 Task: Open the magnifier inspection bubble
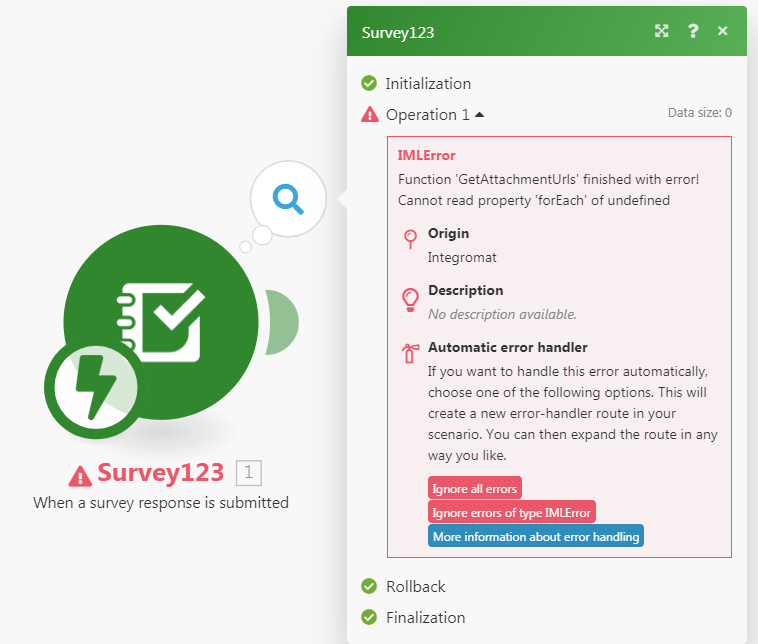point(288,199)
